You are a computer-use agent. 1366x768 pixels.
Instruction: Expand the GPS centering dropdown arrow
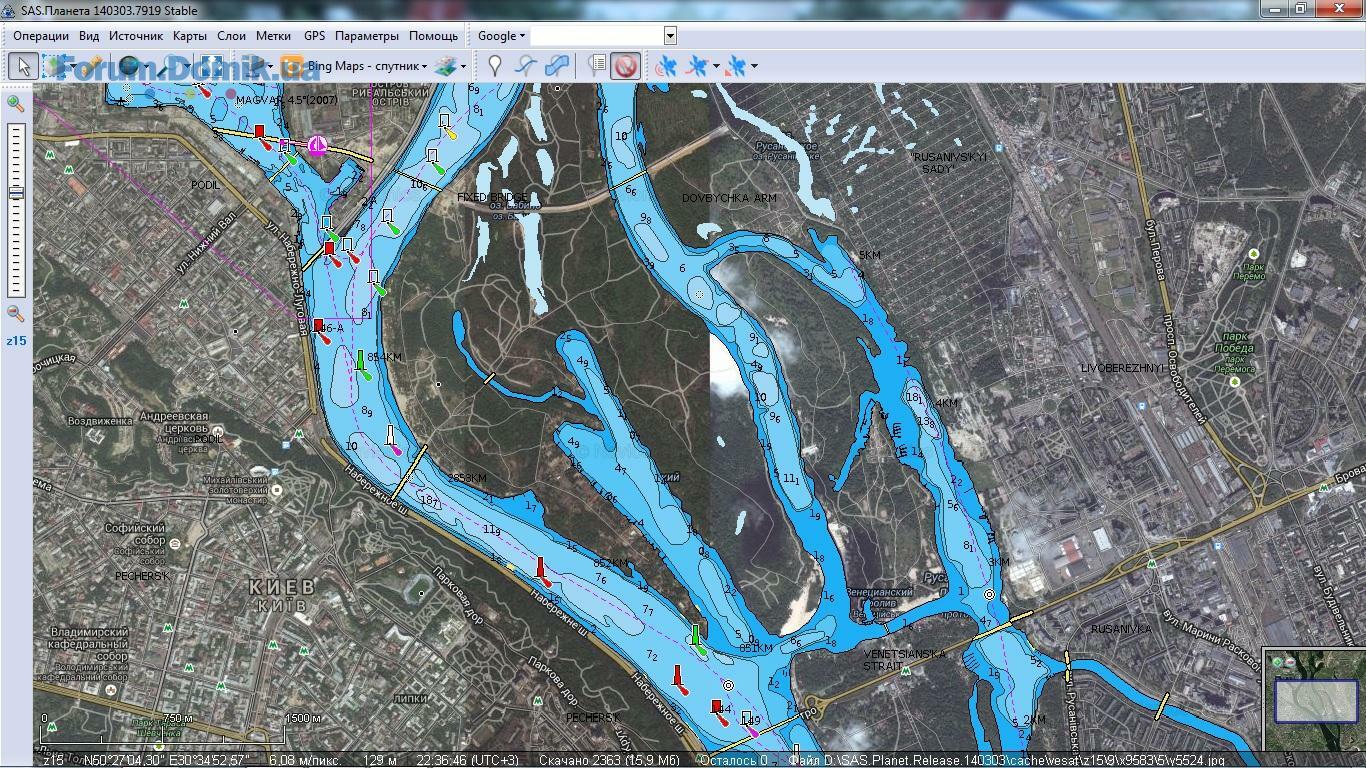[754, 66]
